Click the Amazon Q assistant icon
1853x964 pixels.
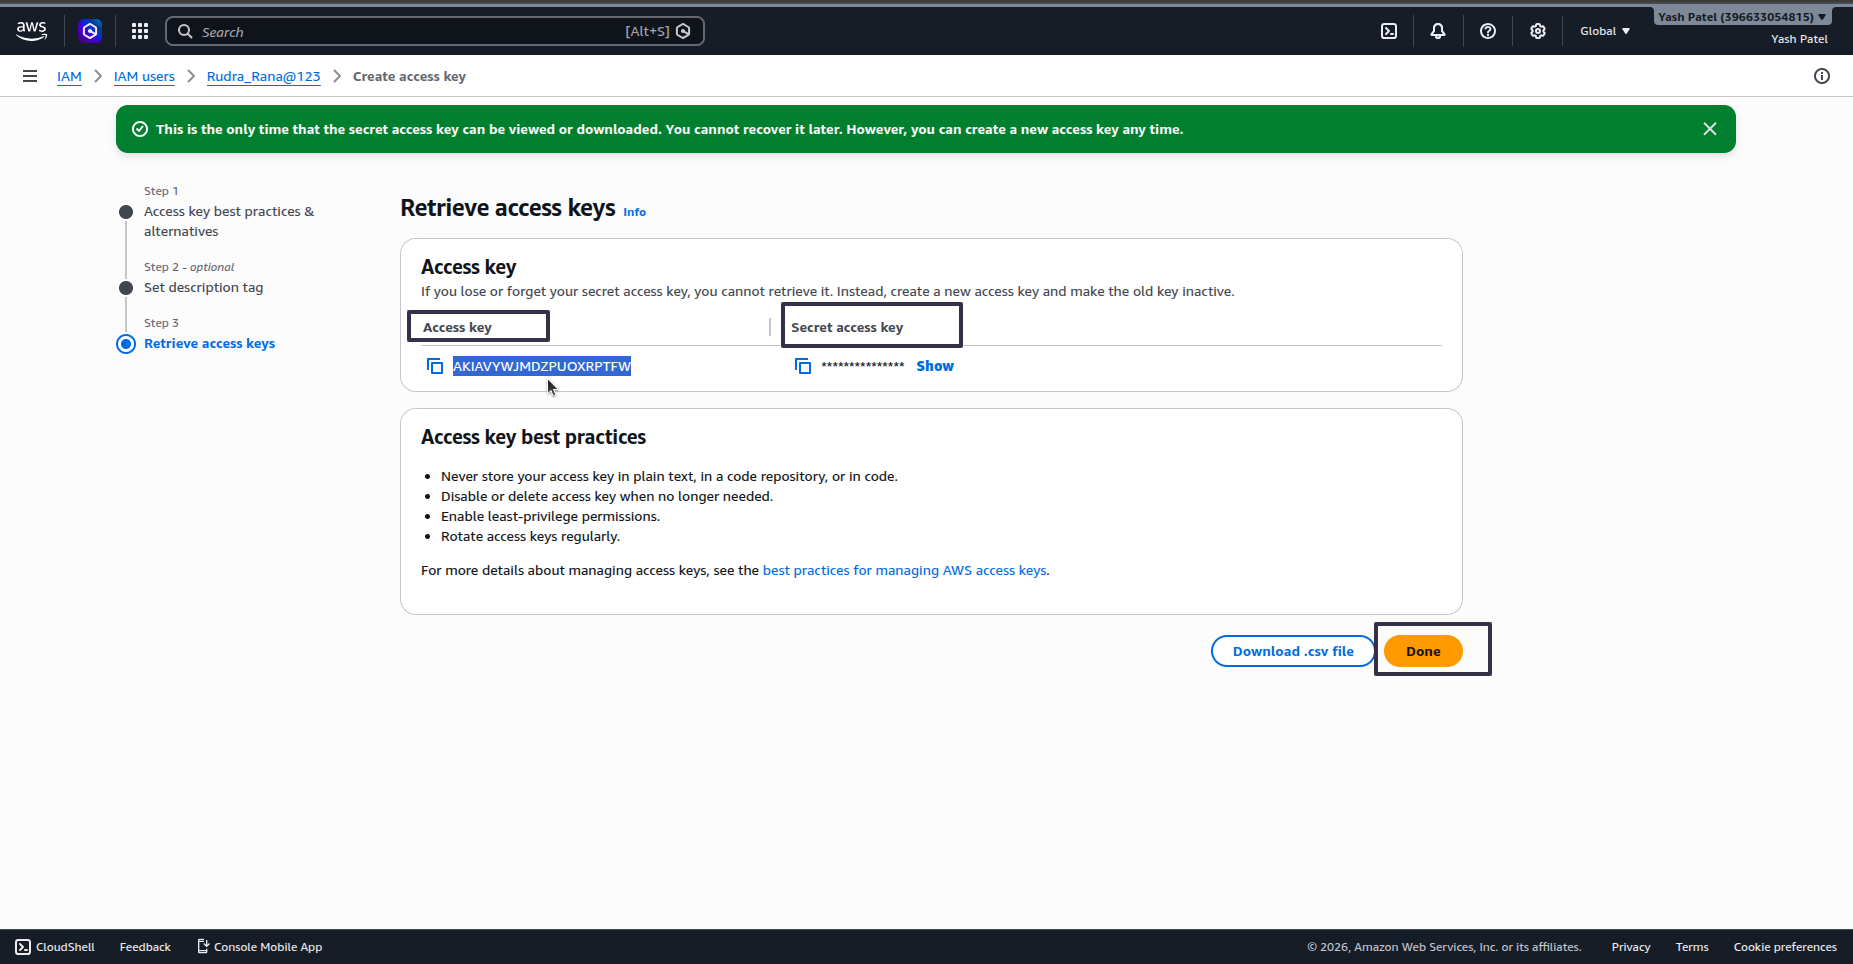click(x=90, y=31)
